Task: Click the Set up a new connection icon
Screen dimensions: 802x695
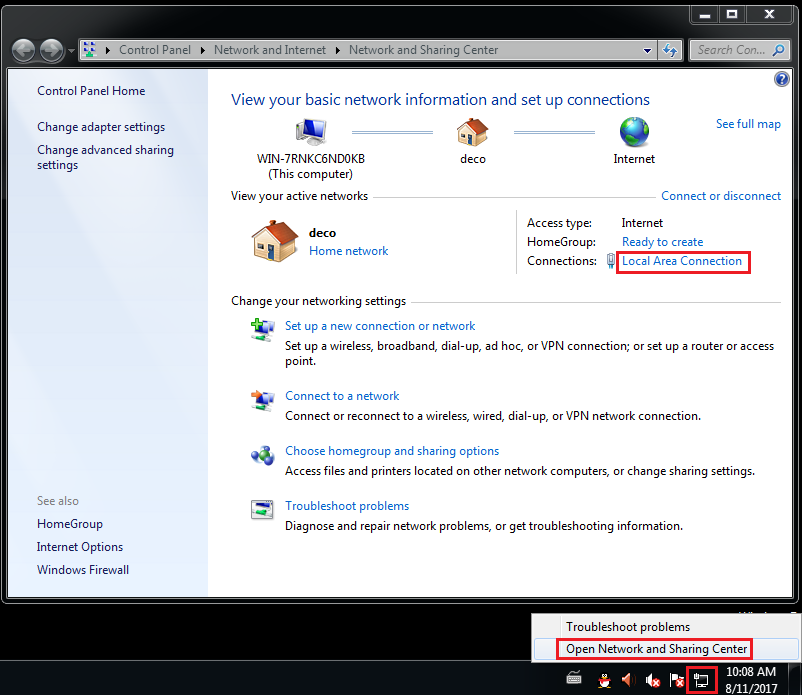Action: tap(261, 327)
